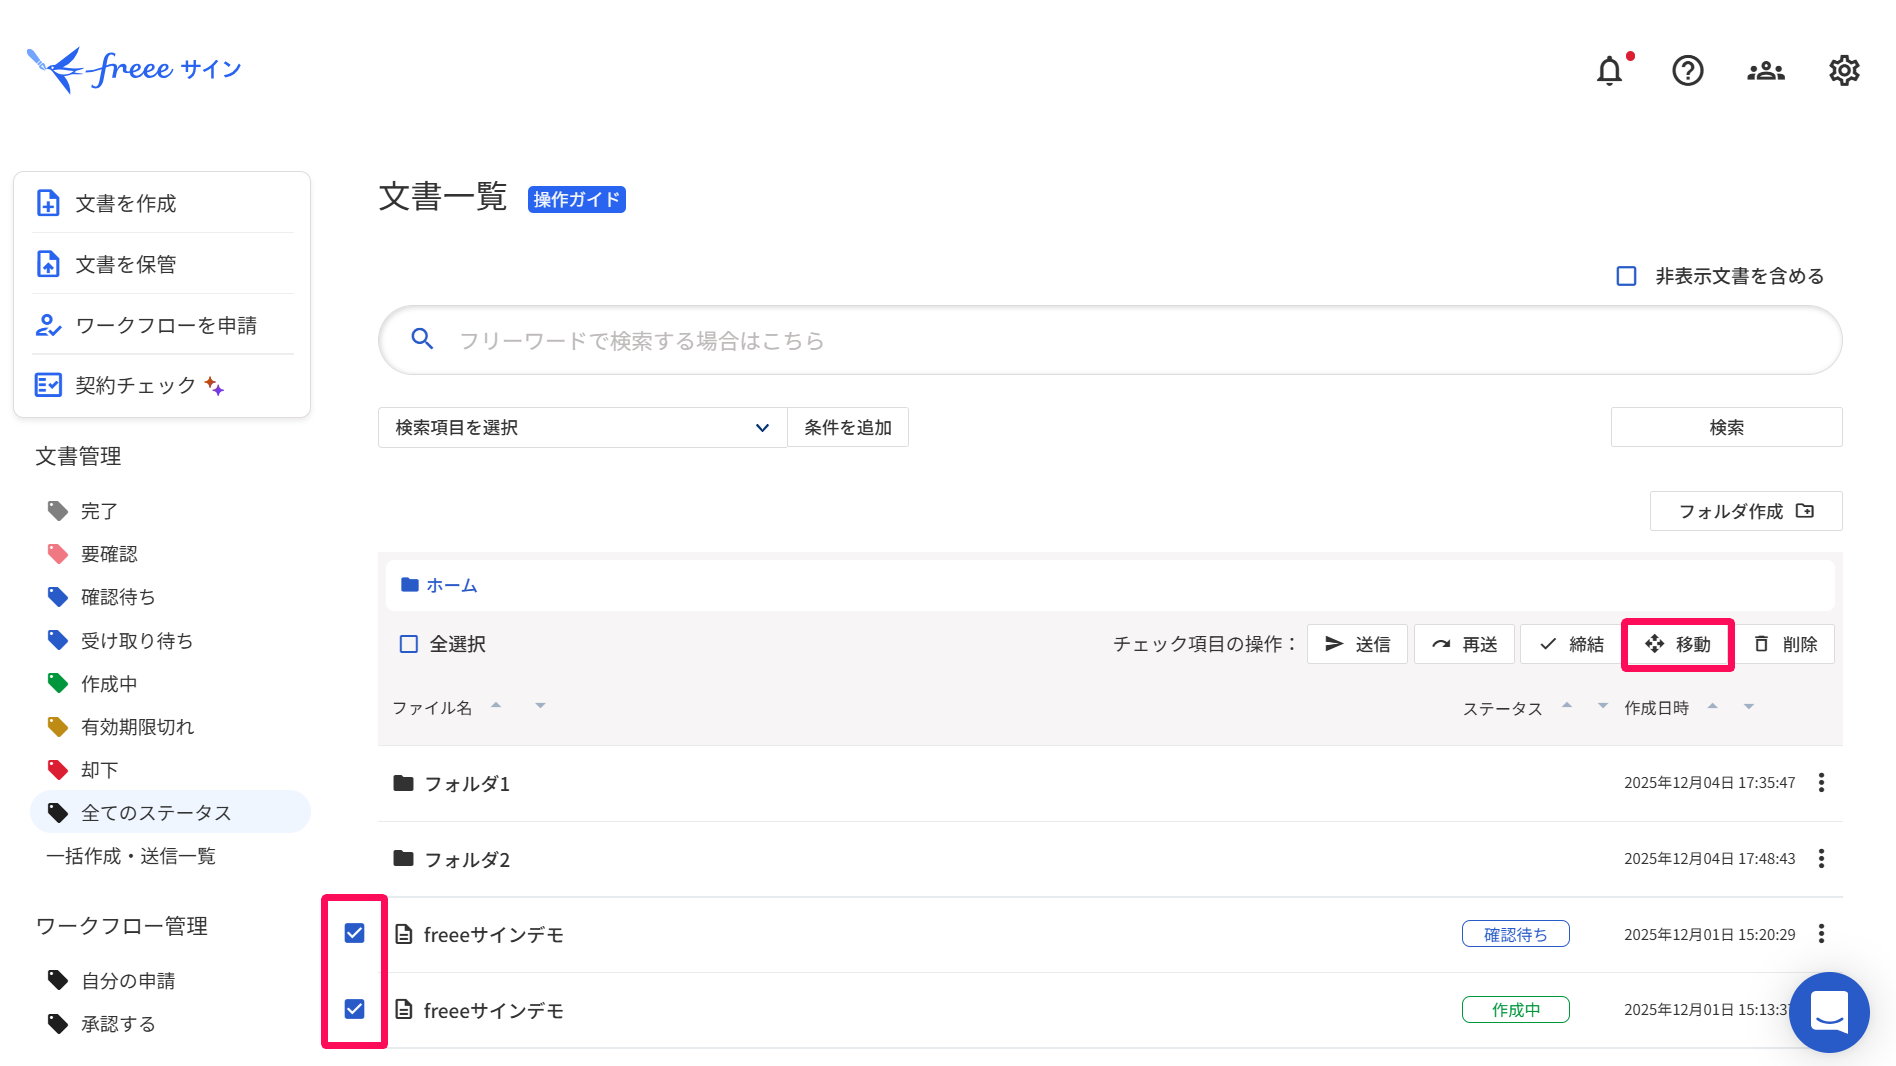Open 承認する under ワークフロー管理
The width and height of the screenshot is (1896, 1066).
118,1024
